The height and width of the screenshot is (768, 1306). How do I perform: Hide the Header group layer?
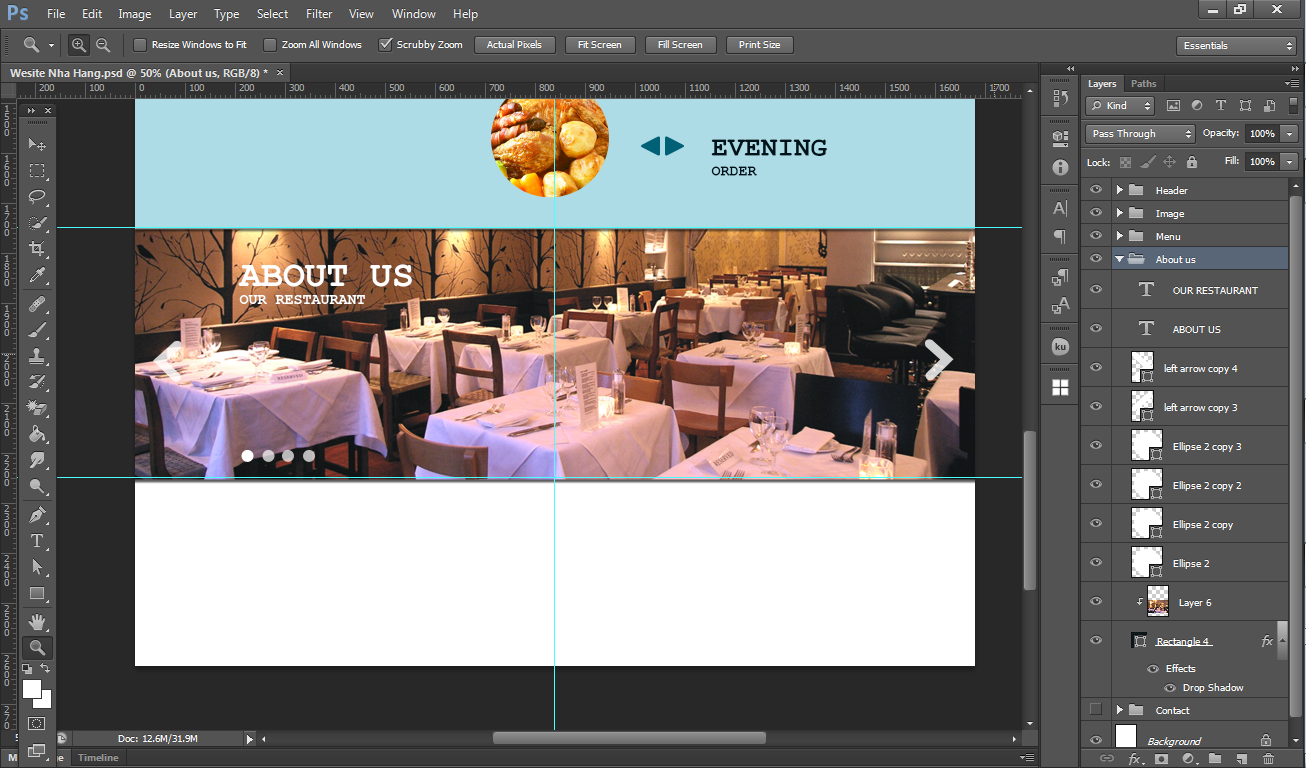point(1096,190)
